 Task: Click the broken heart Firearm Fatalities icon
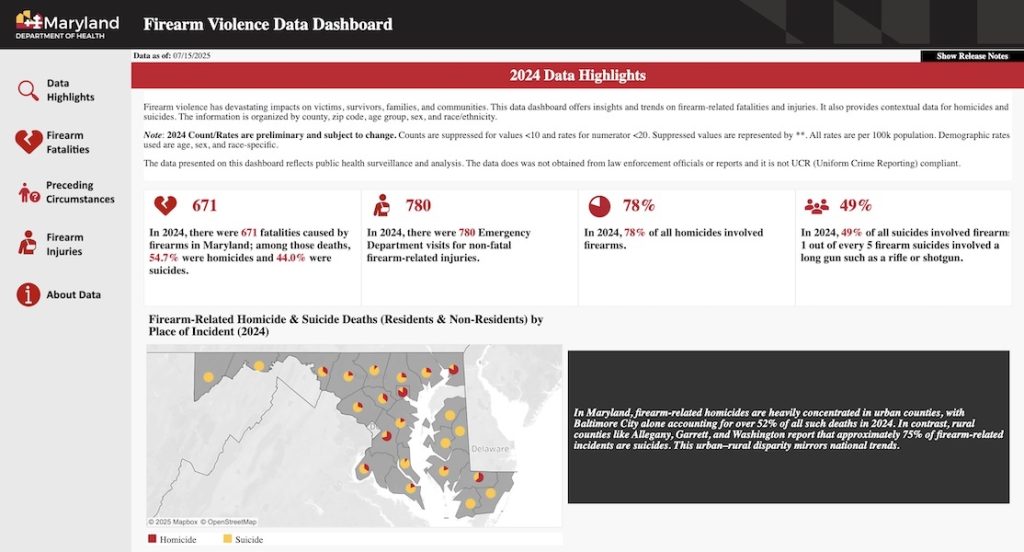click(29, 142)
